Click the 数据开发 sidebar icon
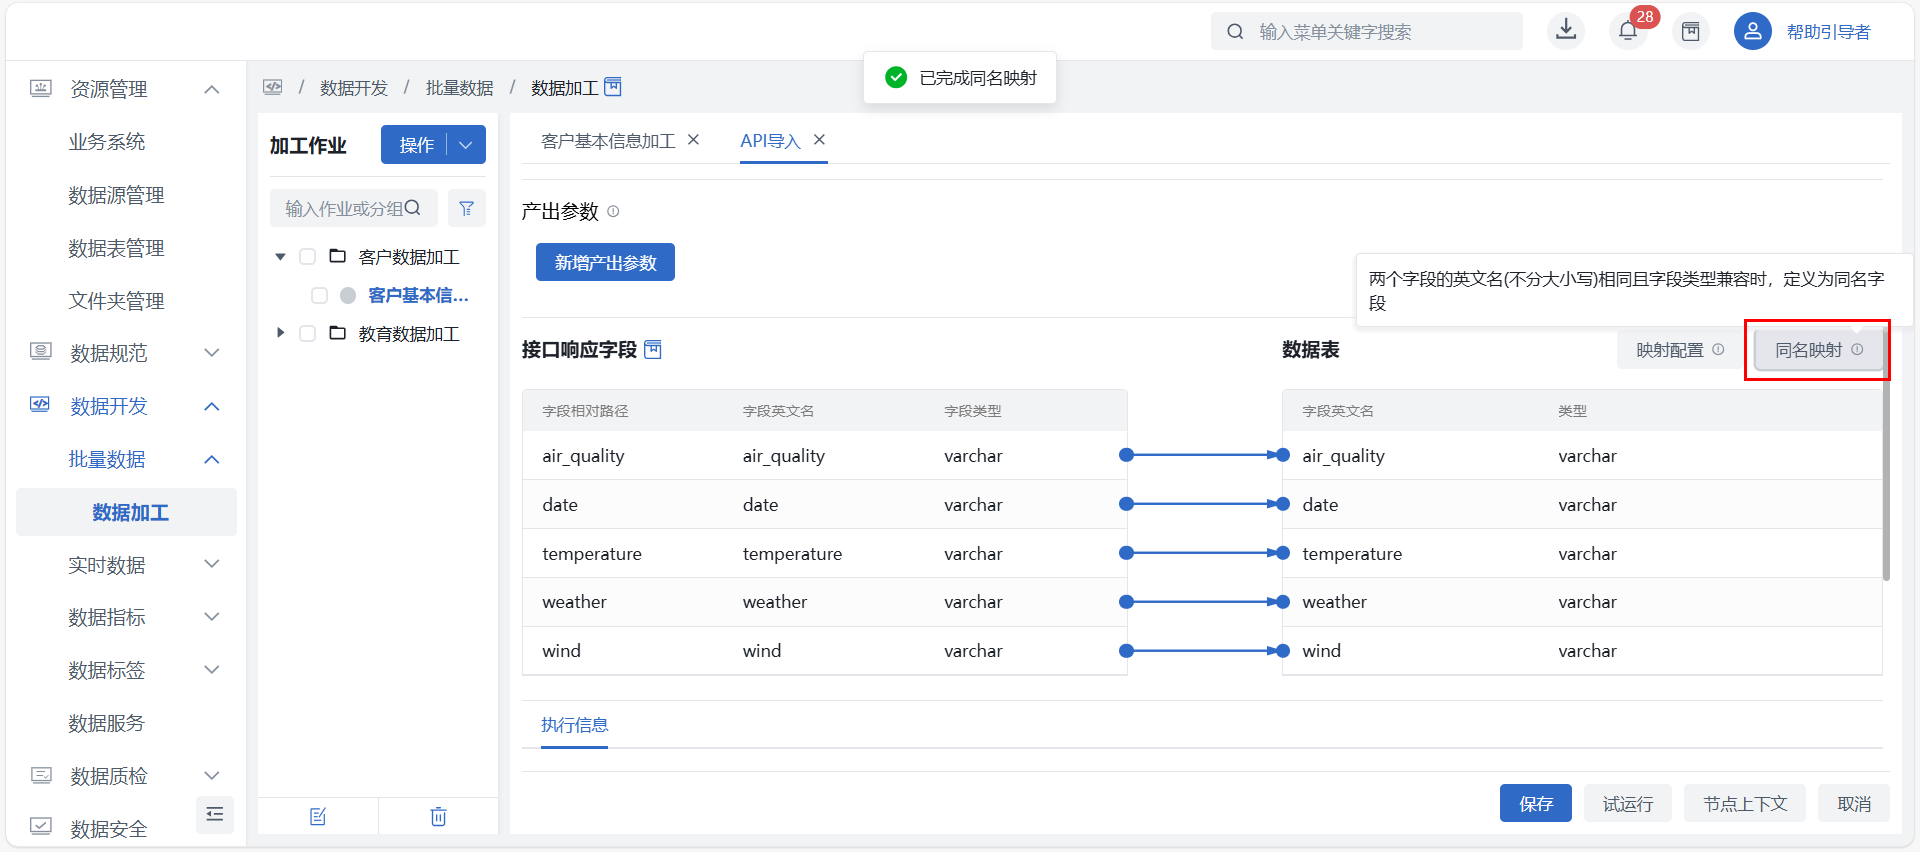Screen dimensions: 1920x852 coord(40,405)
